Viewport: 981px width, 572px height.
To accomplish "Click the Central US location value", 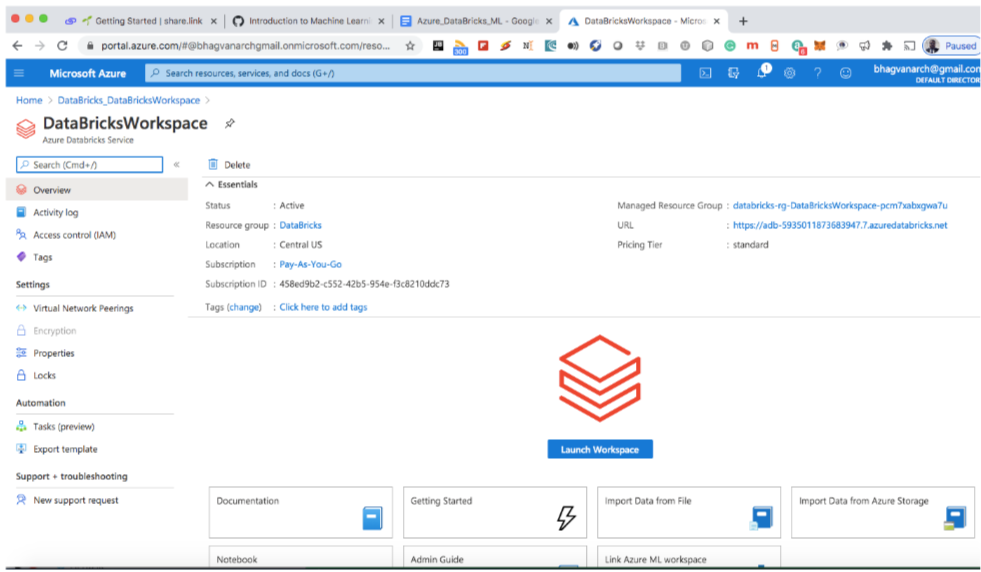I will click(300, 245).
